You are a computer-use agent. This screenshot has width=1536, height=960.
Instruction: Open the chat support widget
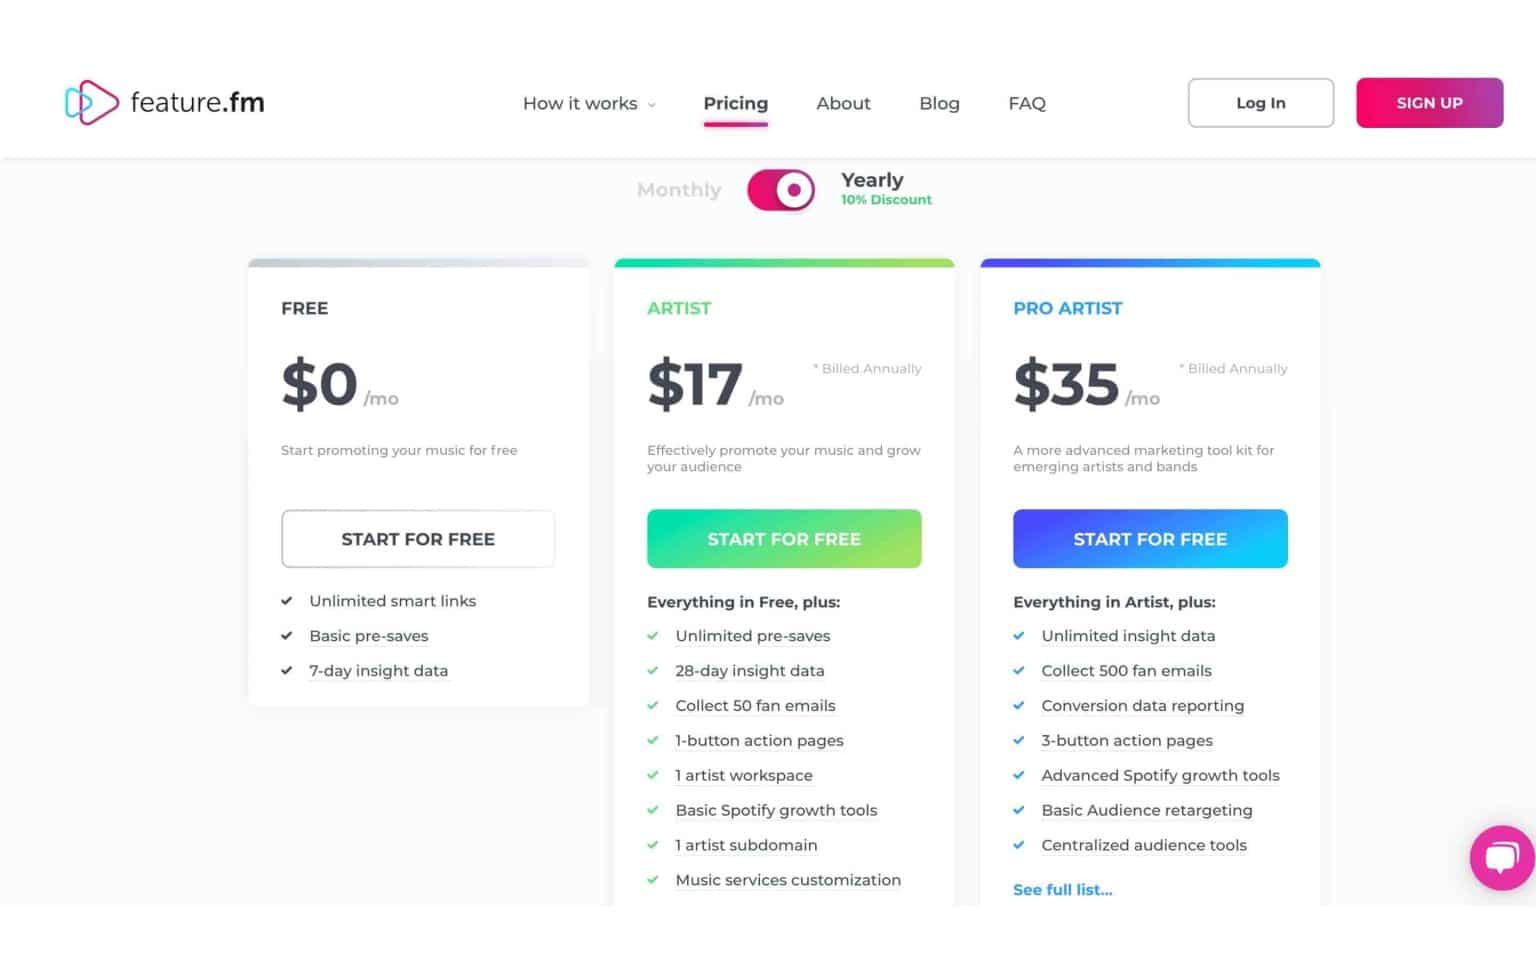[1501, 858]
